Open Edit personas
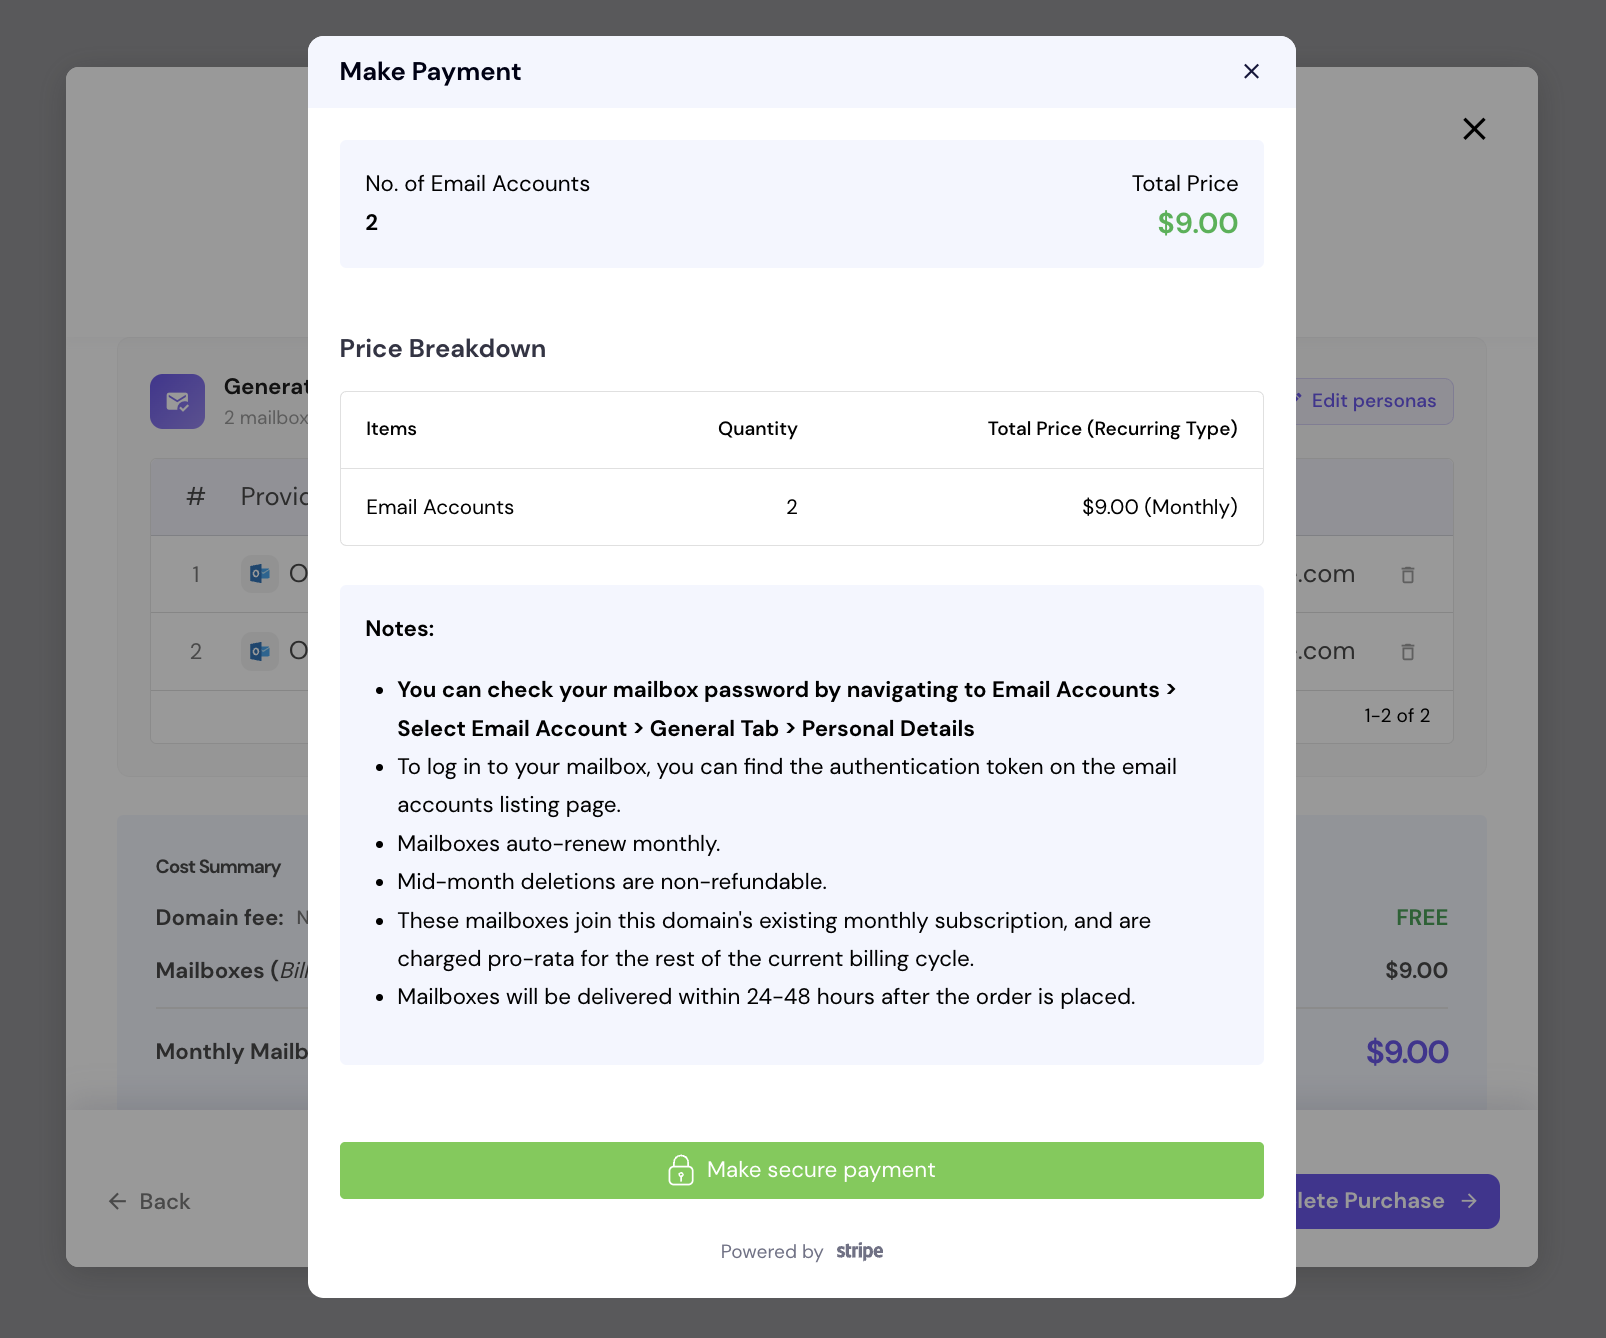This screenshot has width=1606, height=1338. [x=1373, y=401]
